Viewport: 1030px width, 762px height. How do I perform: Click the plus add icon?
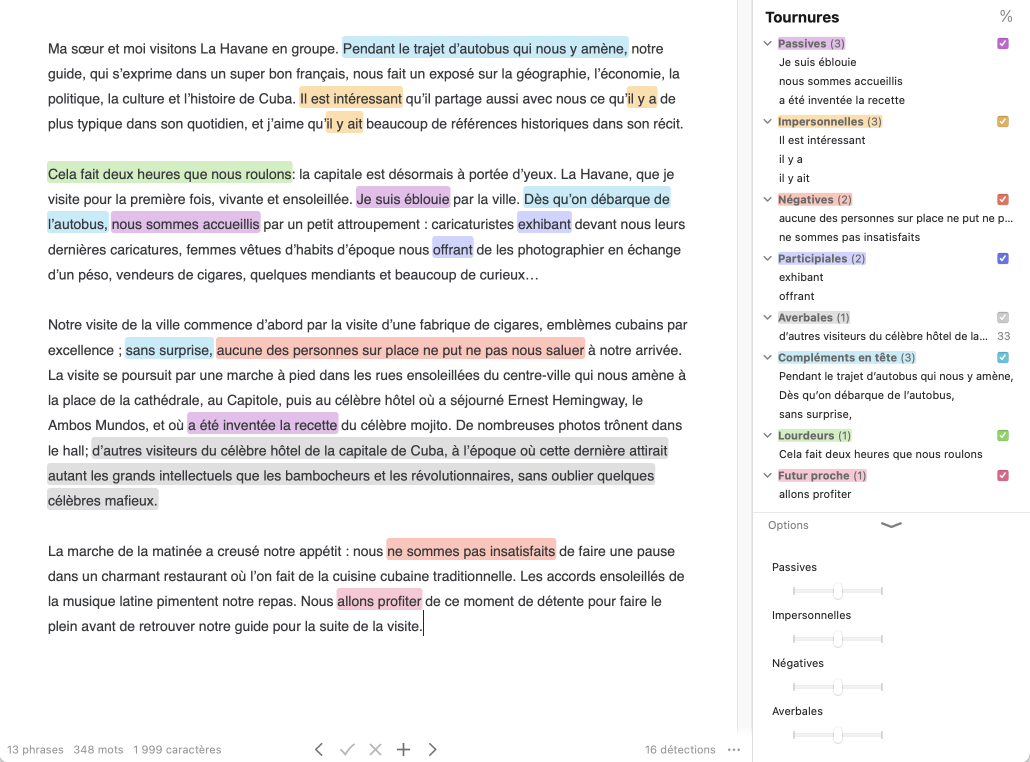tap(404, 749)
